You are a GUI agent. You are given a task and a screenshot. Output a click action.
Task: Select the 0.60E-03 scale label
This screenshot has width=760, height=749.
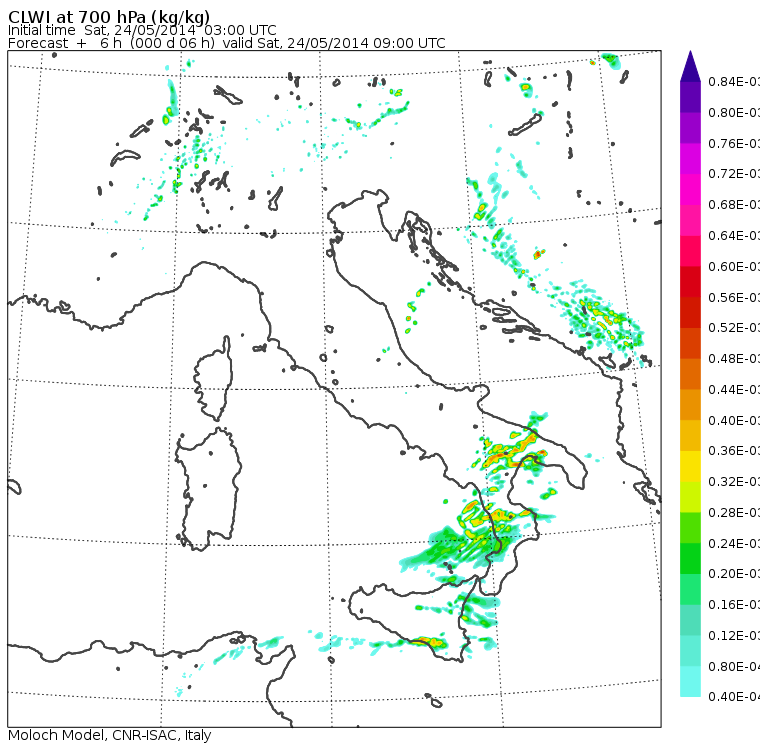point(734,266)
